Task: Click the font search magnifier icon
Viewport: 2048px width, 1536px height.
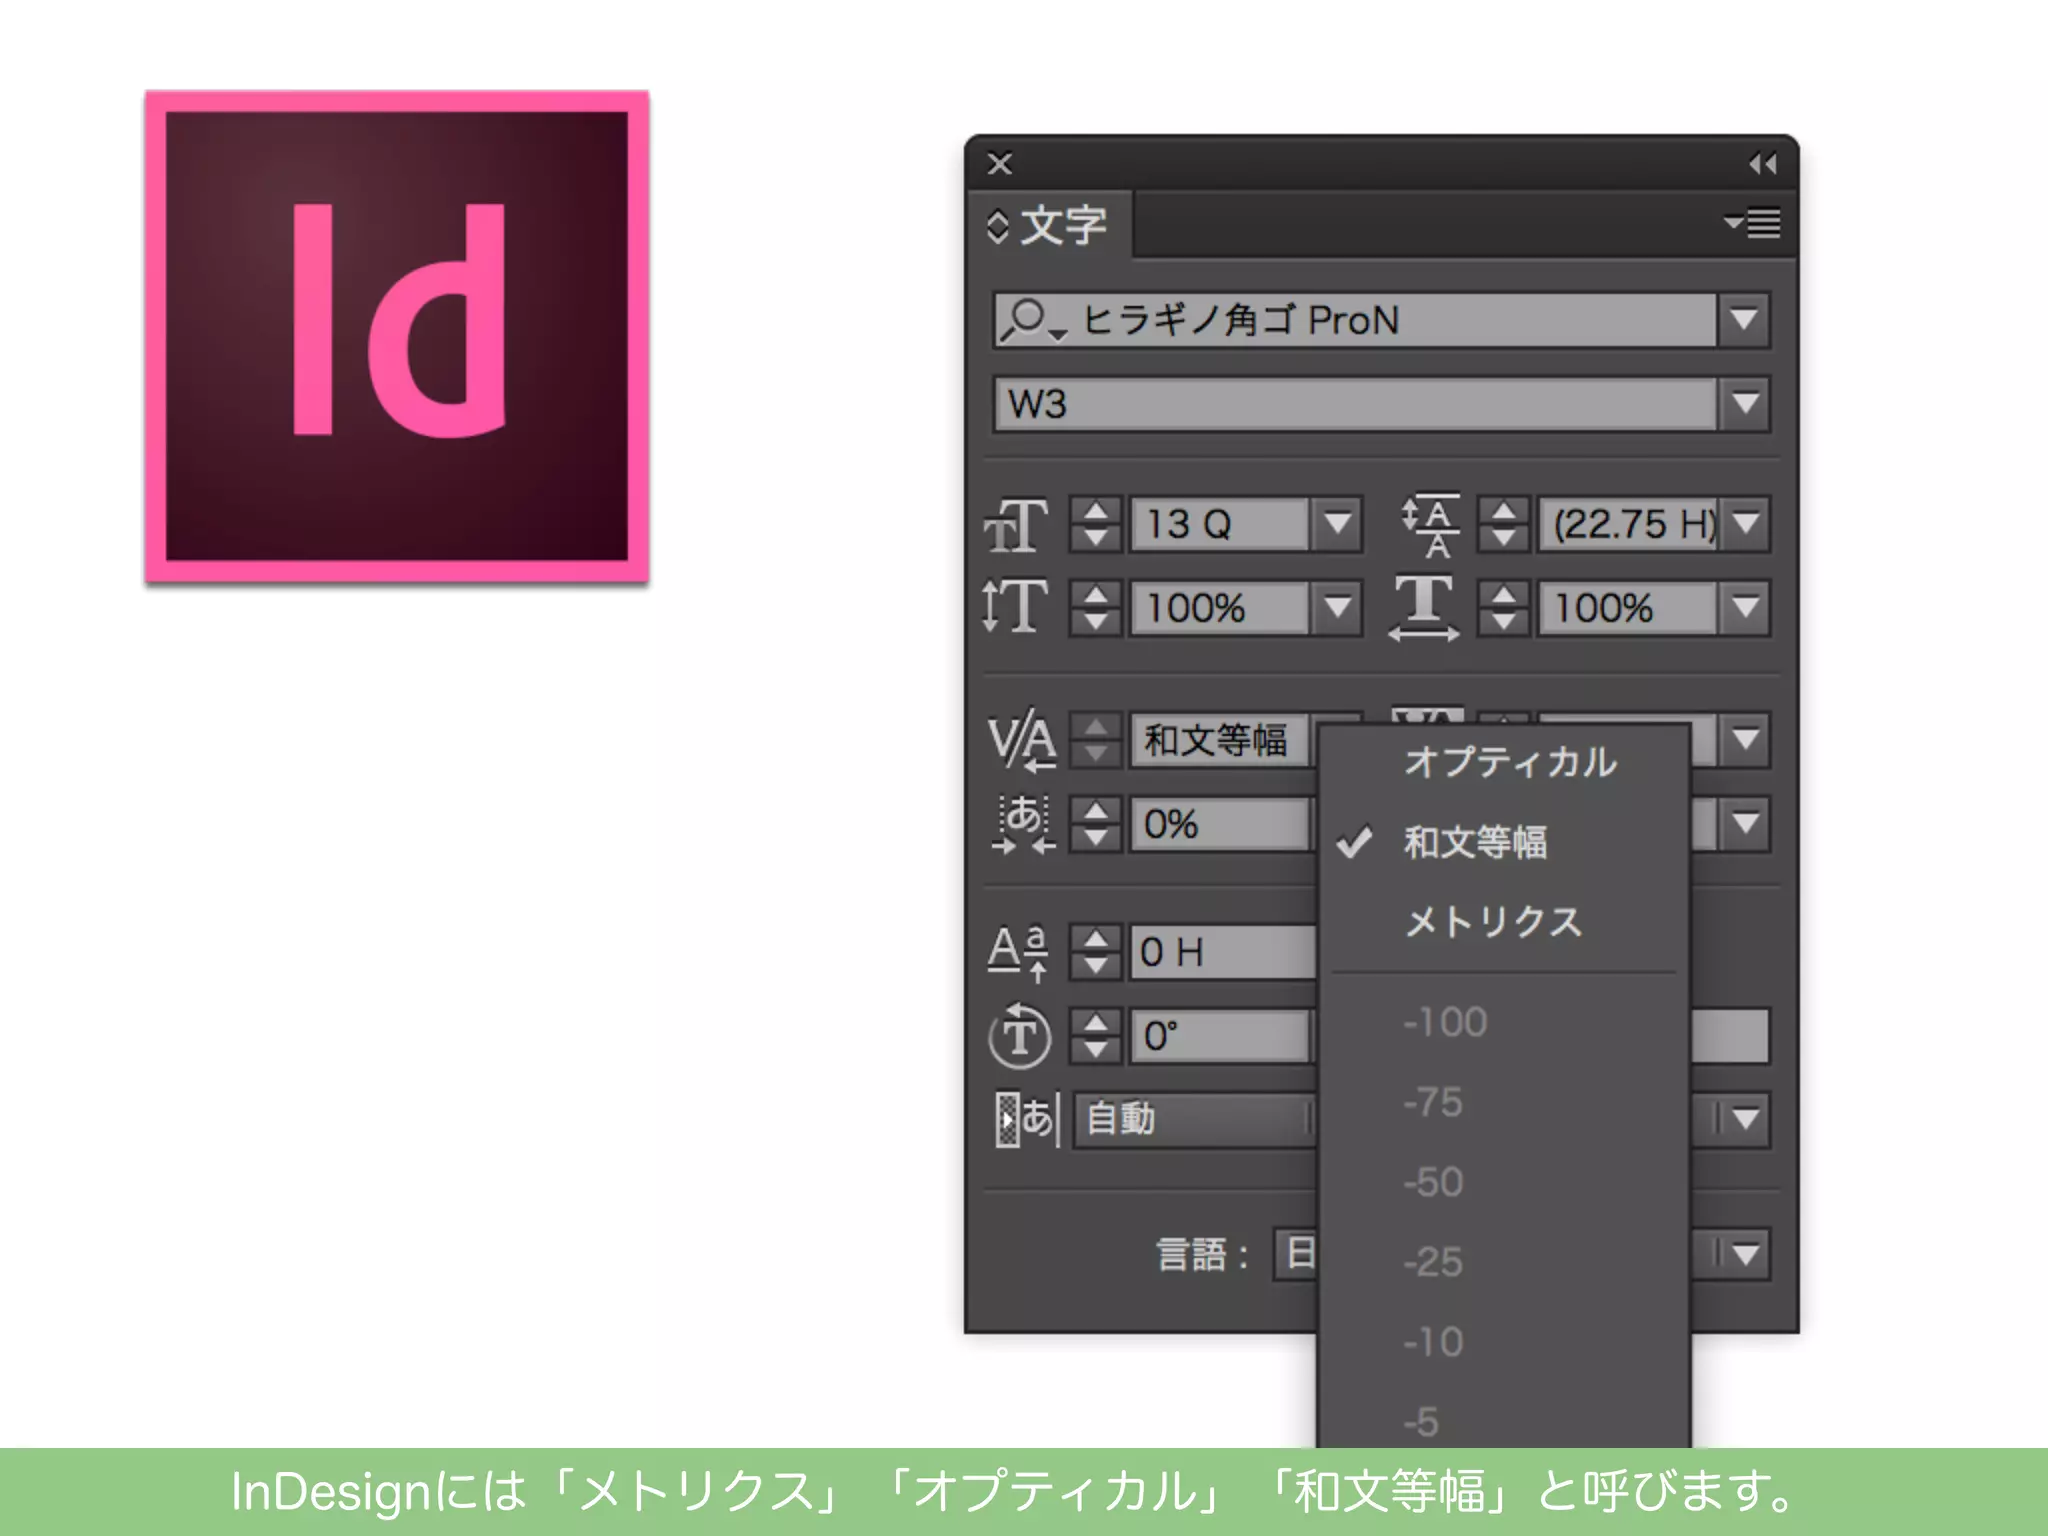Action: click(x=1032, y=321)
